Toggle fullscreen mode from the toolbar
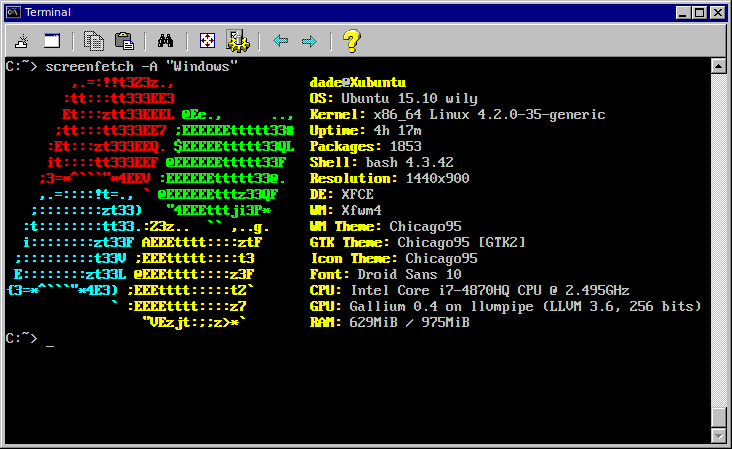The image size is (732, 449). click(x=207, y=41)
